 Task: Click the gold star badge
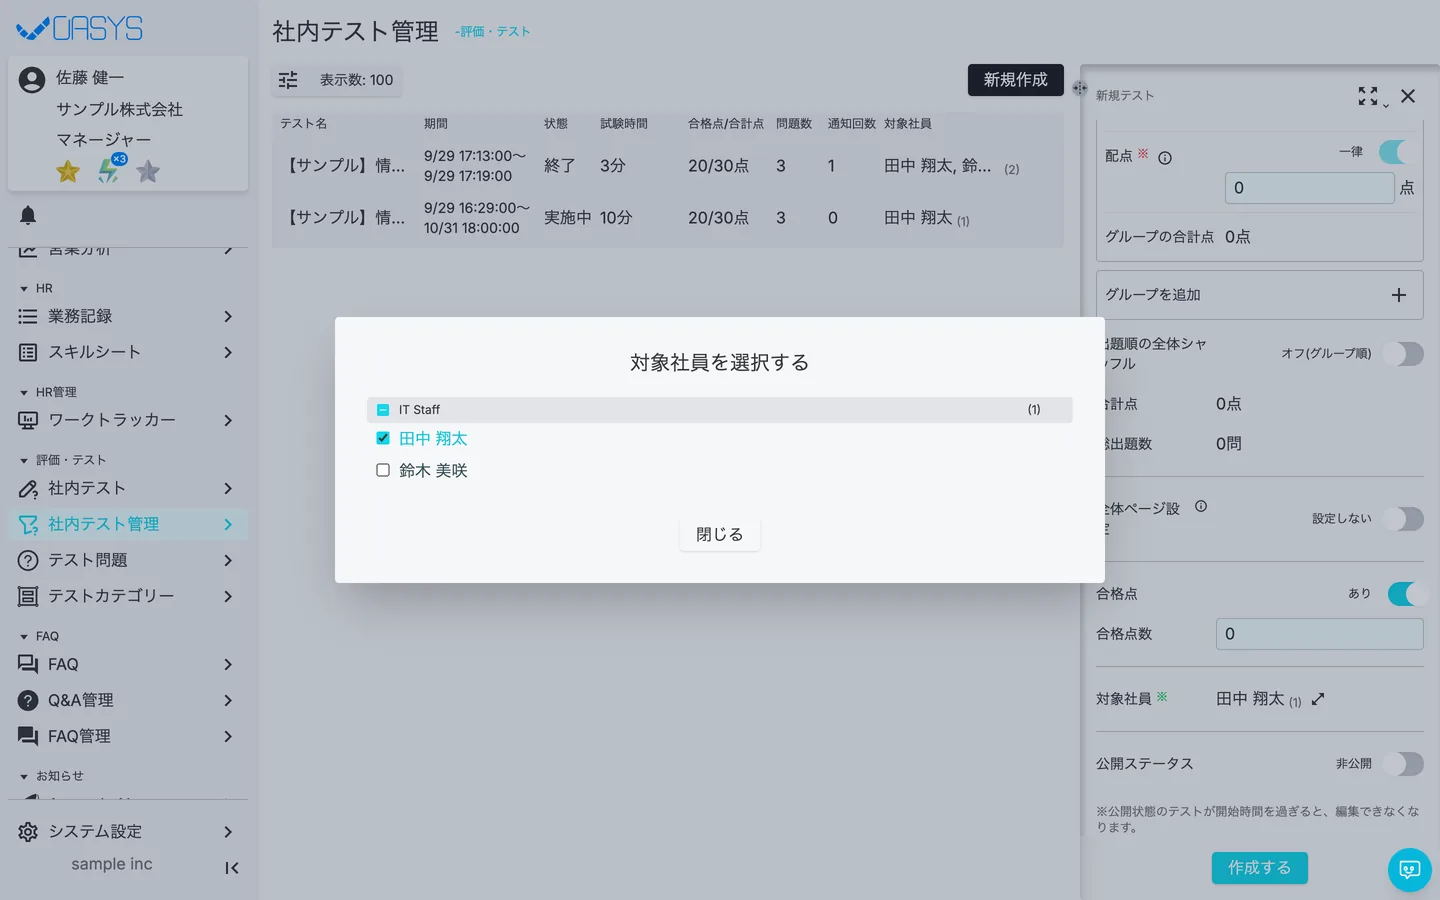[x=68, y=171]
